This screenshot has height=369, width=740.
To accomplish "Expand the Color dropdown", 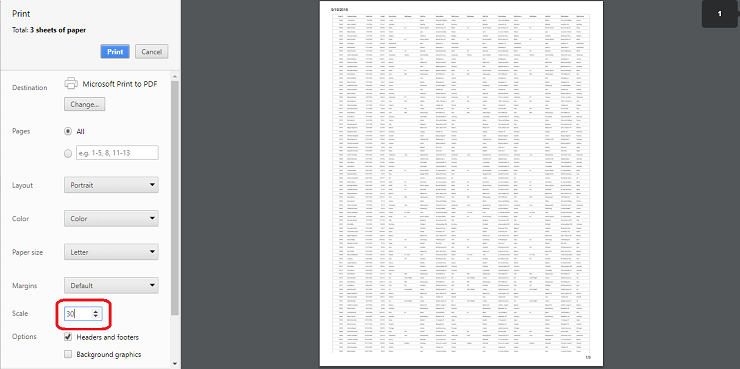I will [x=111, y=218].
